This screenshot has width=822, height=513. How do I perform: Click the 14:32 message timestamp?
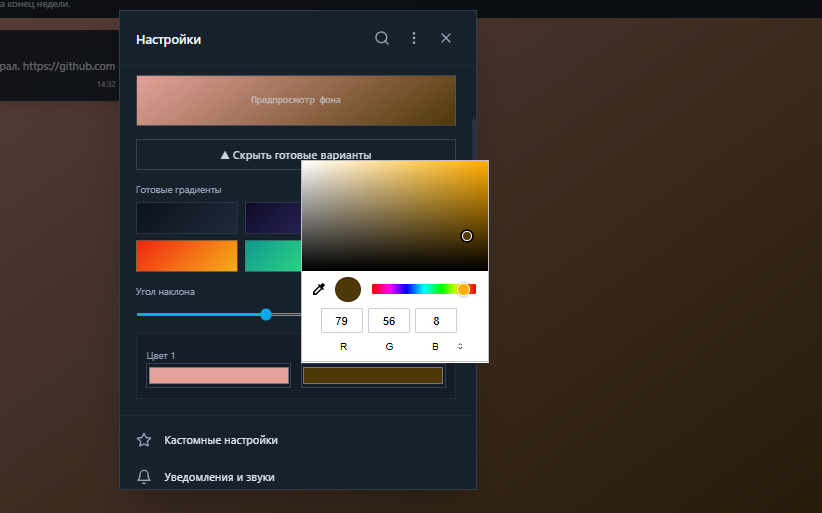click(x=106, y=84)
